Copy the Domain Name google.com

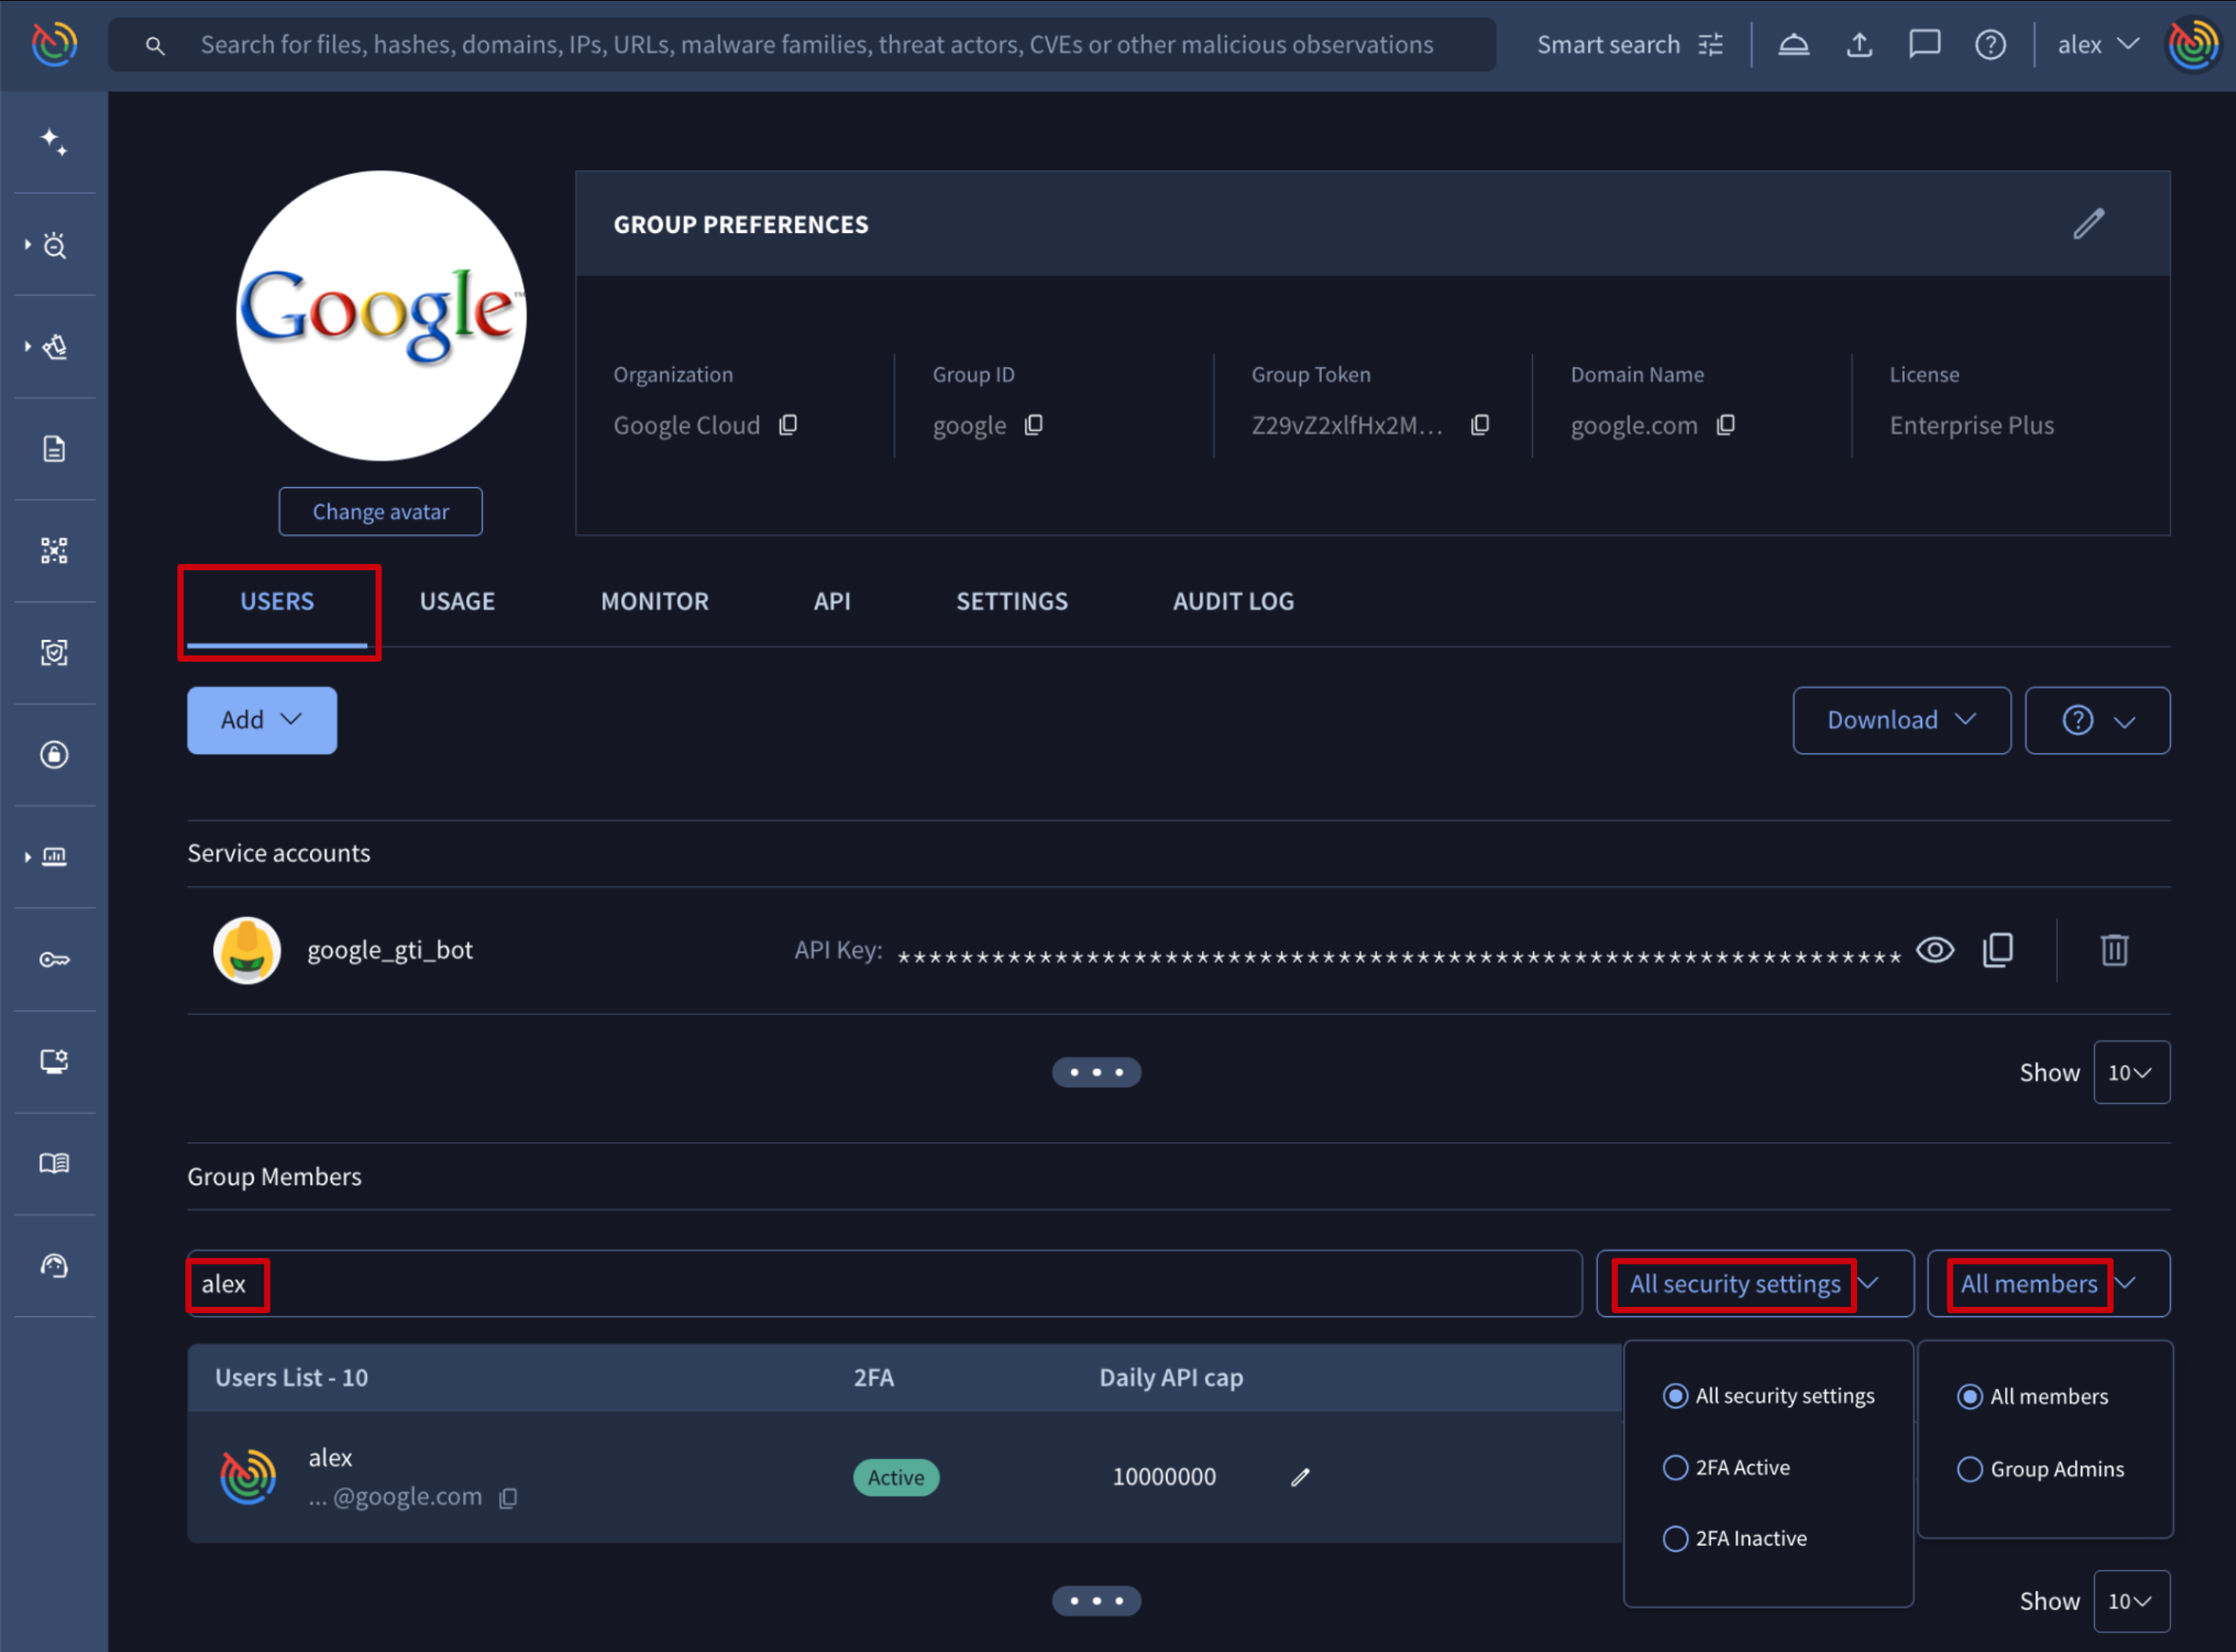point(1725,425)
